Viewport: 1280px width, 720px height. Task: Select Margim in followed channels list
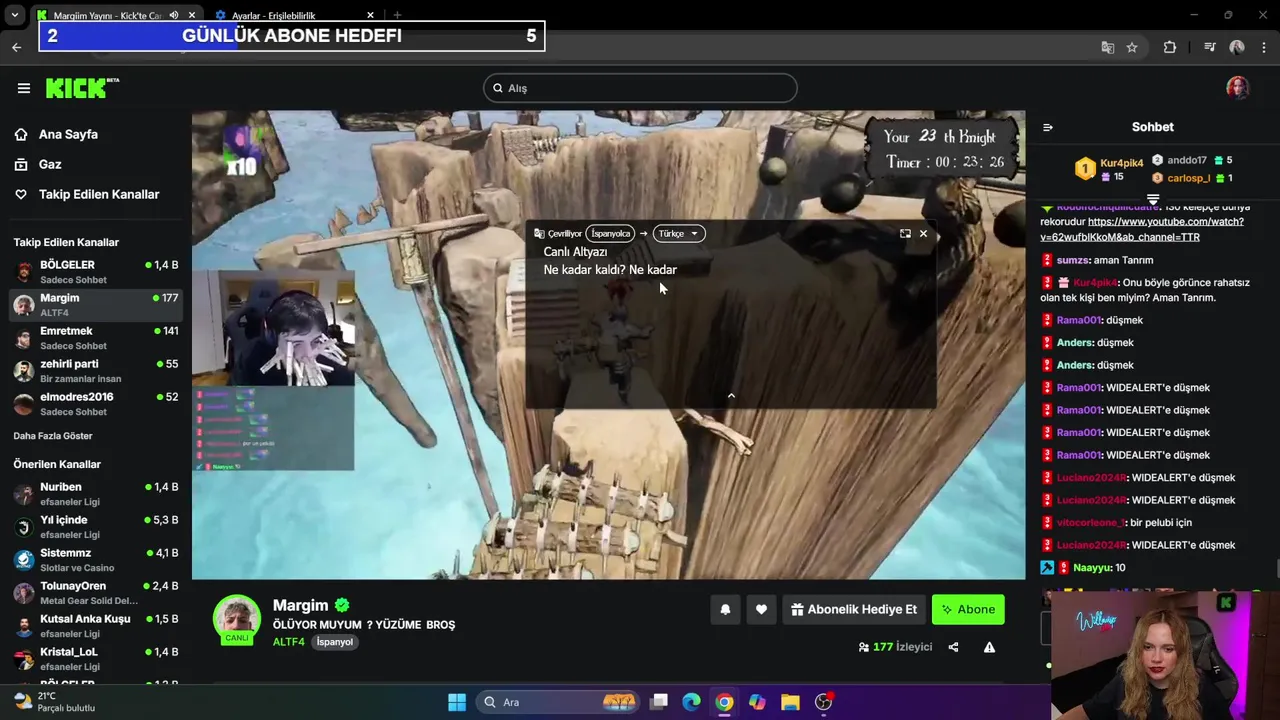96,305
